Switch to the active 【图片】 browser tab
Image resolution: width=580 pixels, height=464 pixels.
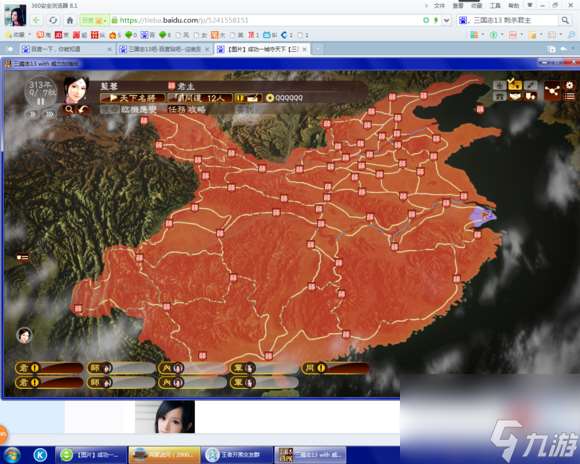262,49
